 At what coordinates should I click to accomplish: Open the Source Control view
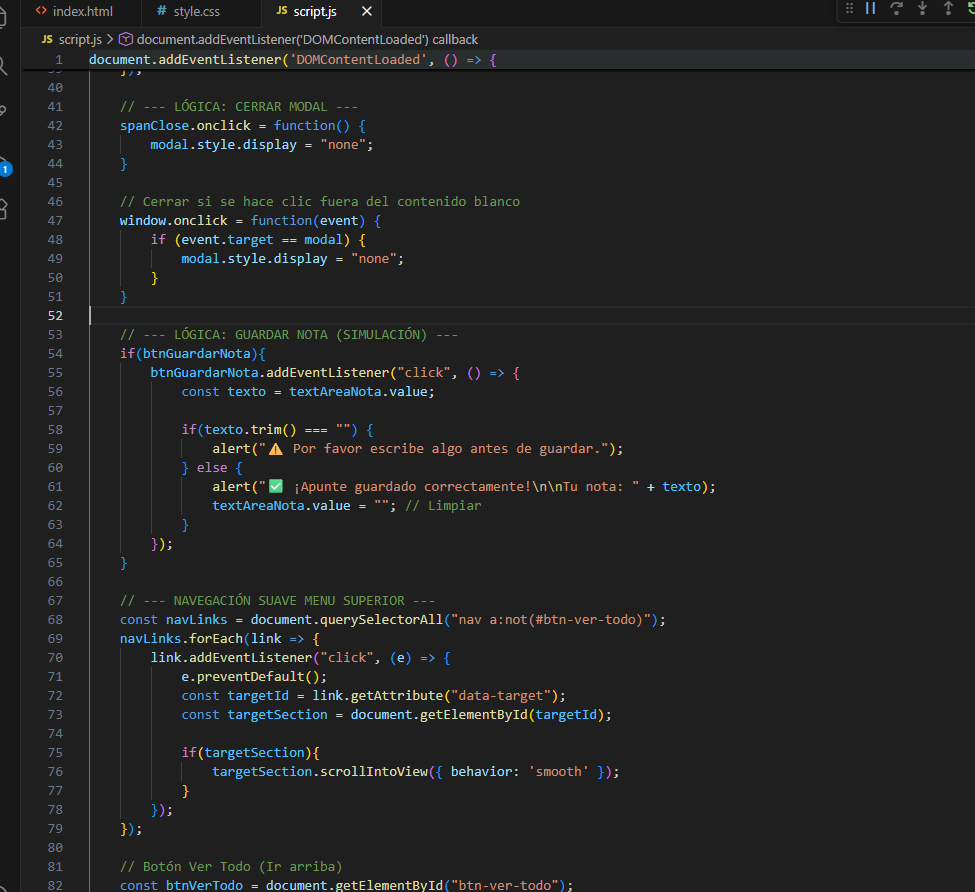click(3, 112)
